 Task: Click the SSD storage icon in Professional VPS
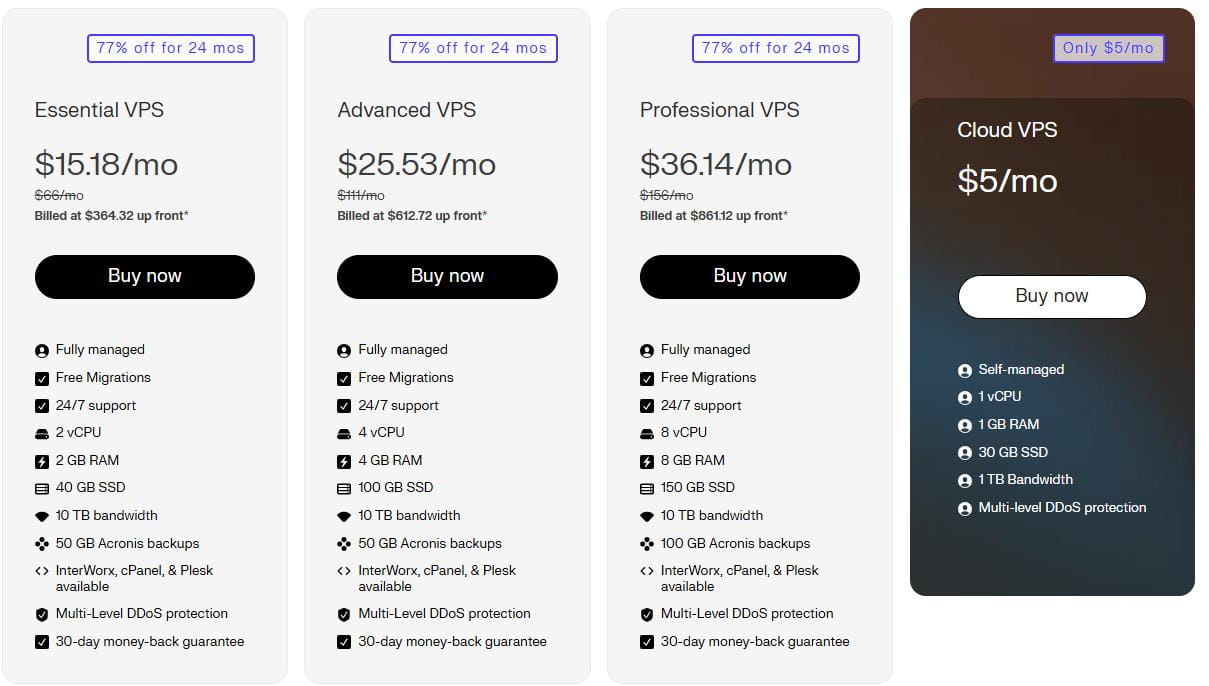(647, 488)
